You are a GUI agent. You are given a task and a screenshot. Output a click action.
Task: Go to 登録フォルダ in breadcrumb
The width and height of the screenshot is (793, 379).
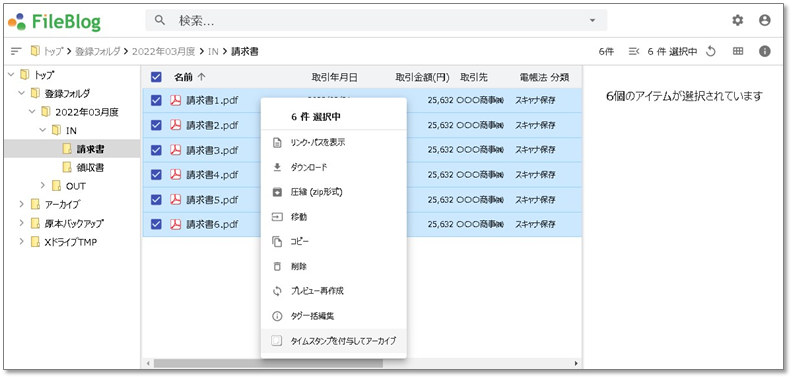(x=98, y=51)
